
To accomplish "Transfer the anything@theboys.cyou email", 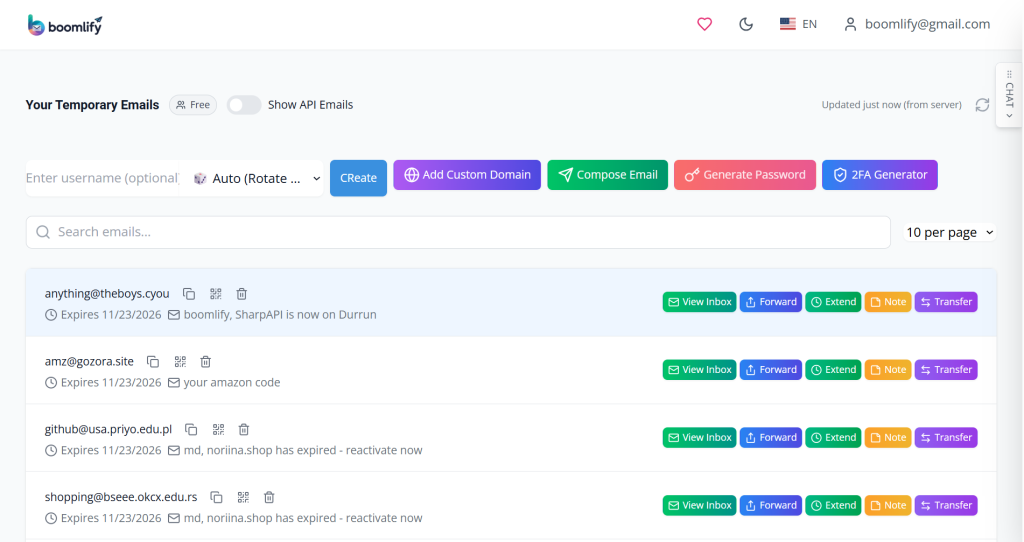I will pyautogui.click(x=946, y=302).
